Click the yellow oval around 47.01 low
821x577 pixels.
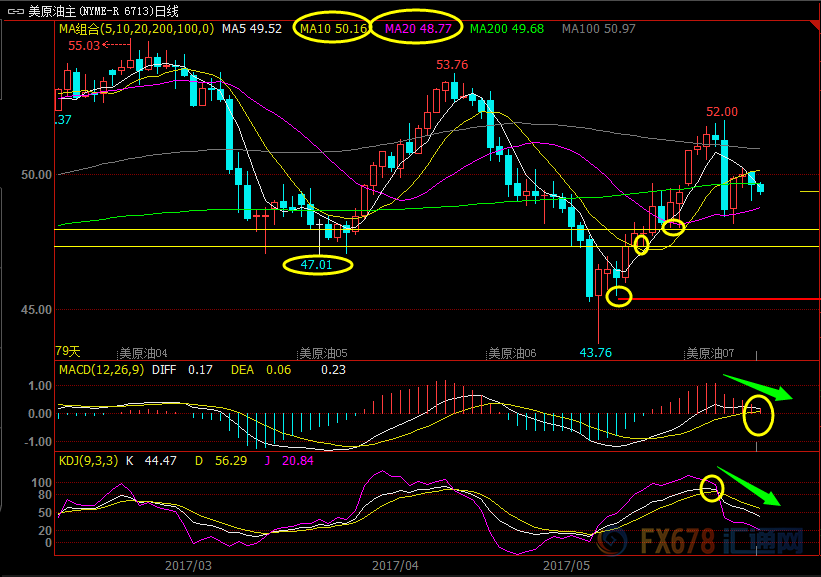click(319, 265)
